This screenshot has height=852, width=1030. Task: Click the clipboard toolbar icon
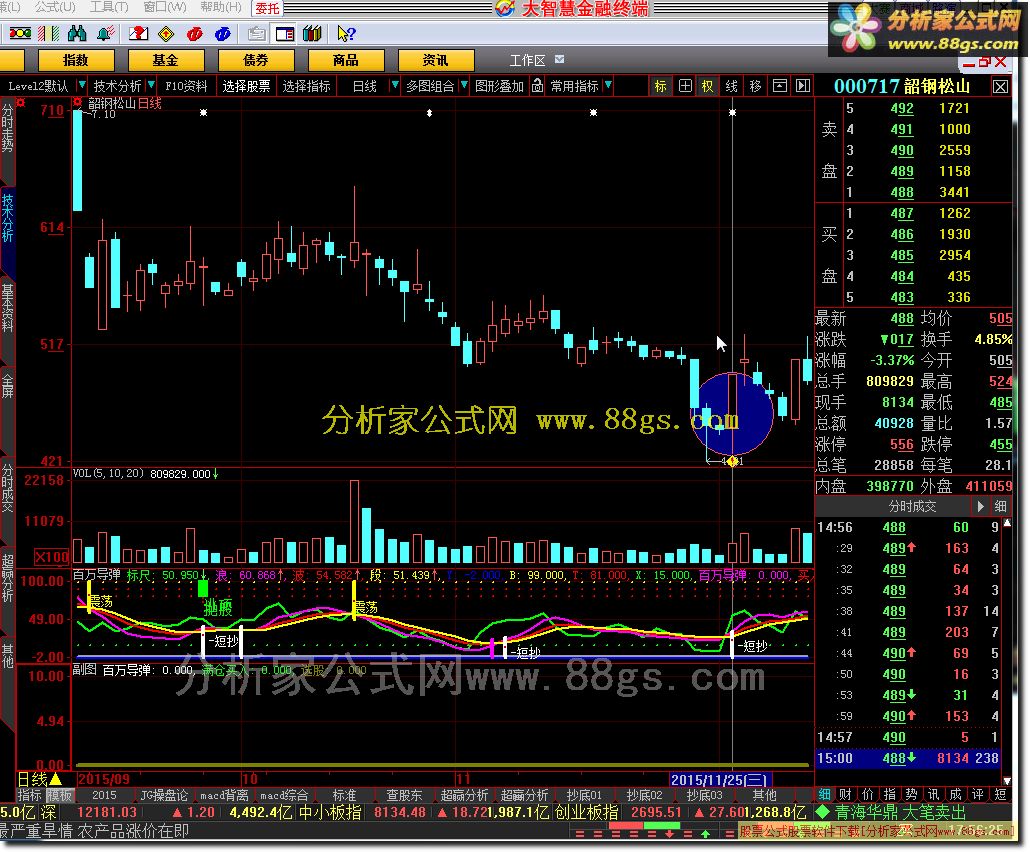tap(256, 34)
